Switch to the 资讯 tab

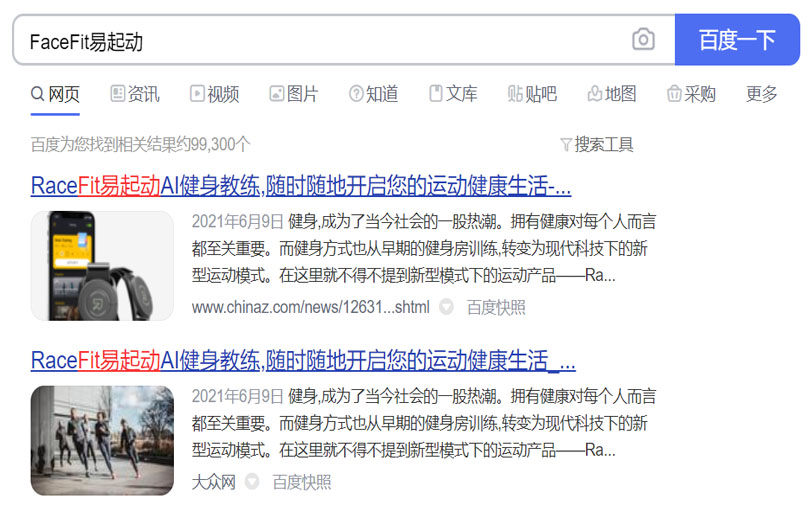pos(135,94)
